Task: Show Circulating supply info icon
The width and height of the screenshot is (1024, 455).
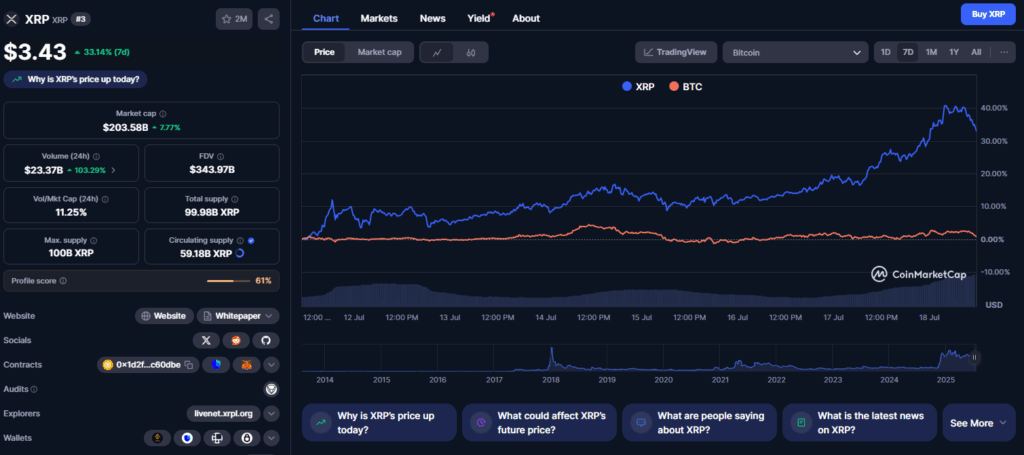Action: click(240, 240)
